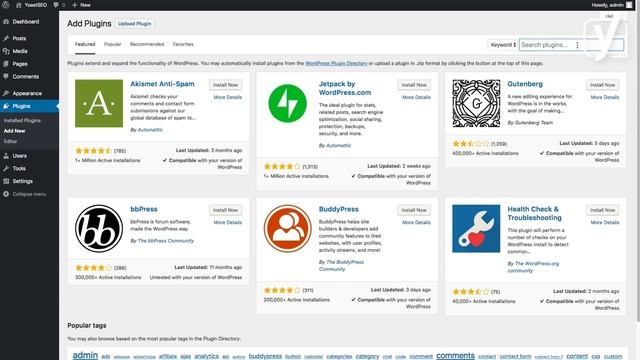Screen dimensions: 640x360
Task: Switch to the Popular tab
Action: (x=112, y=44)
